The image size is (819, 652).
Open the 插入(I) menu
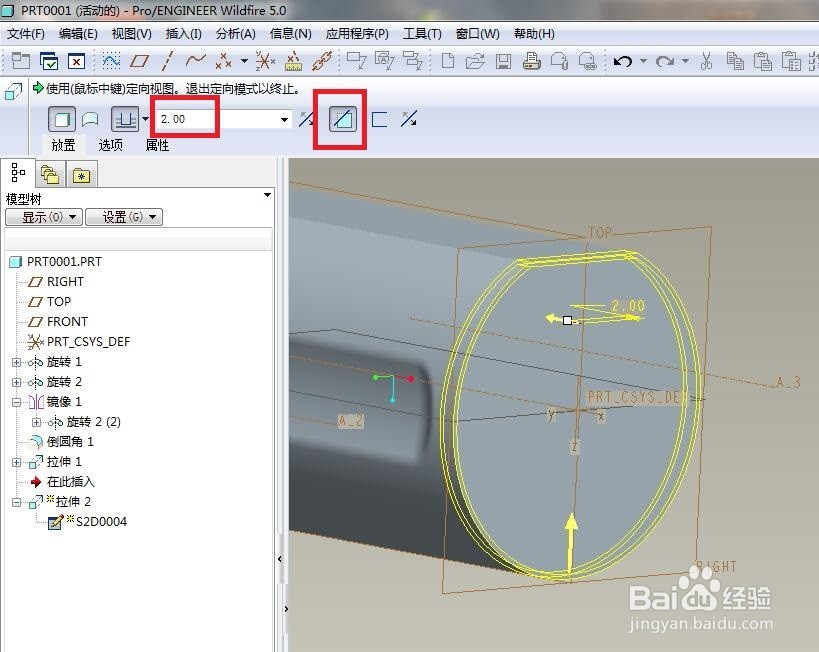coord(183,34)
